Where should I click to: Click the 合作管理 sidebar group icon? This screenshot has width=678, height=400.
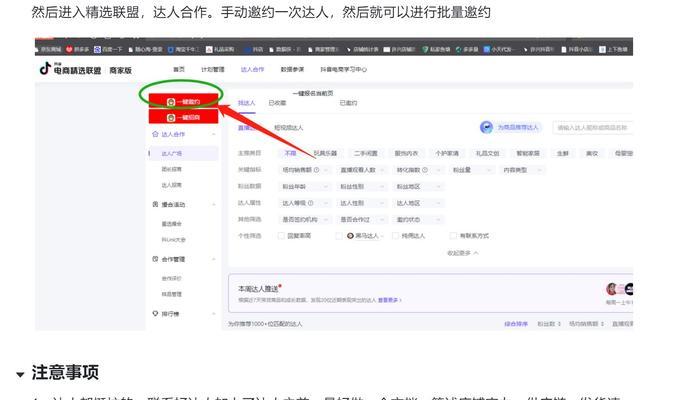click(x=155, y=259)
